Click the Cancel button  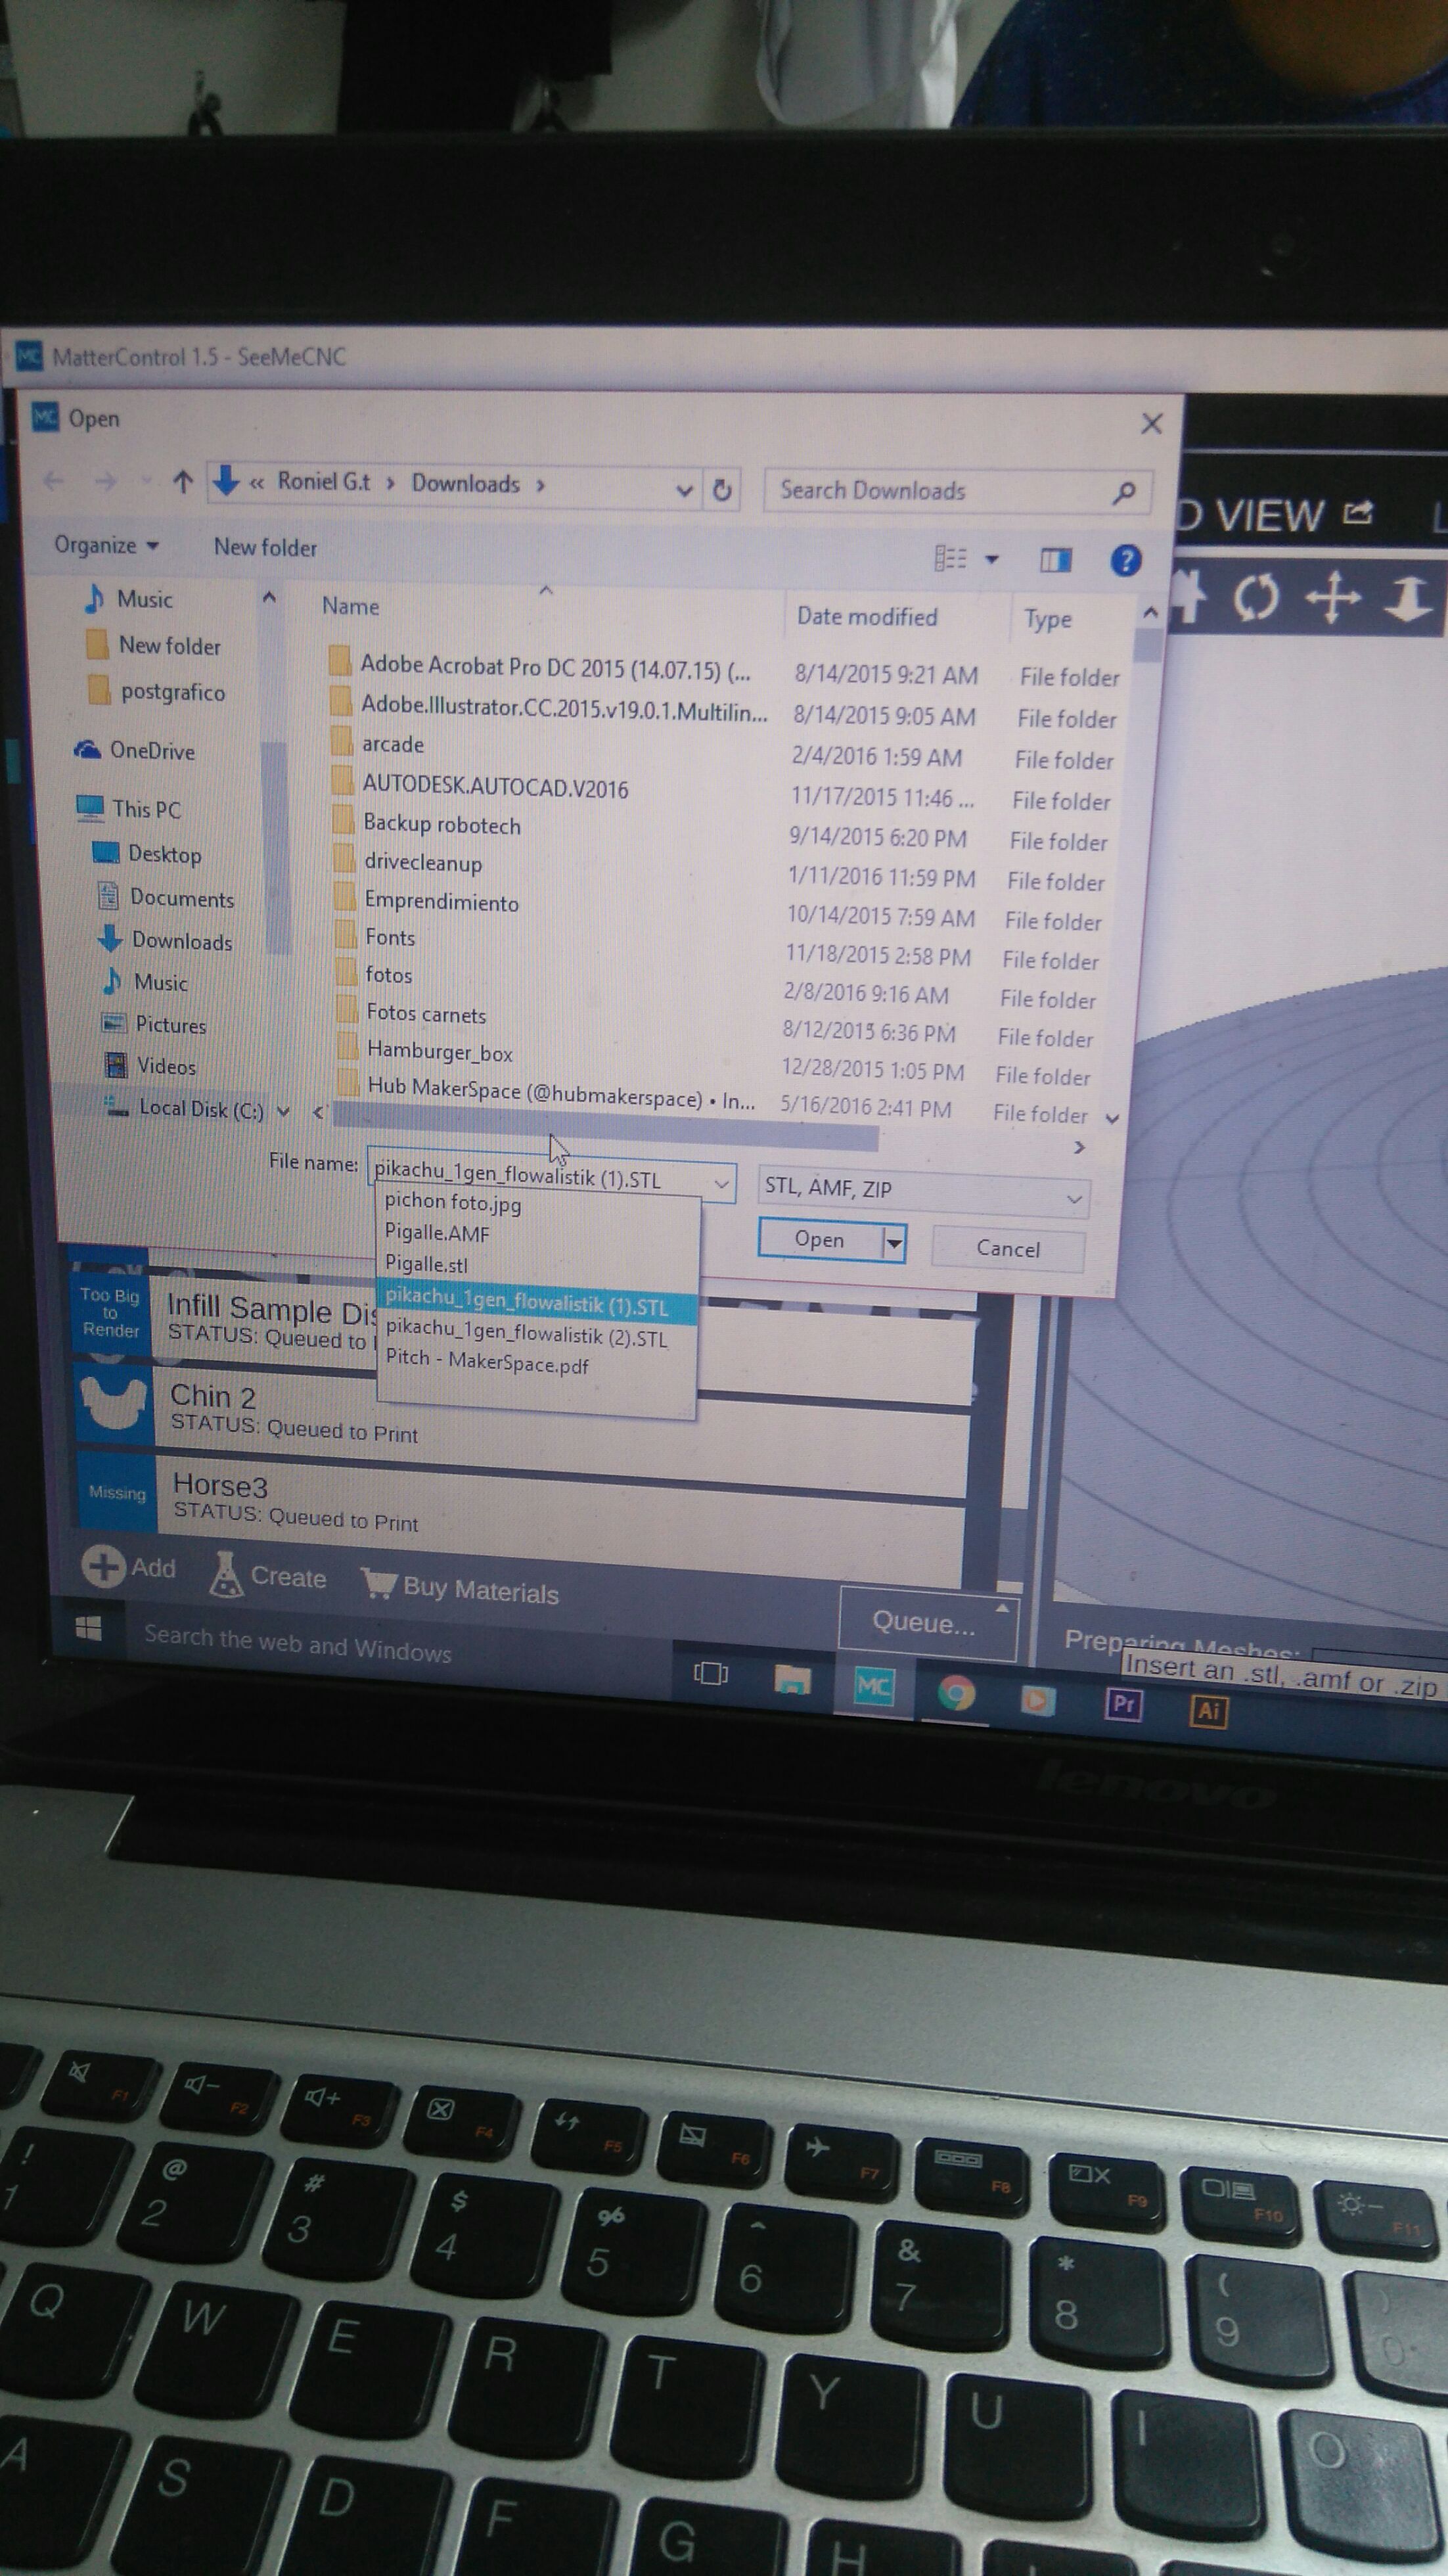[1008, 1249]
